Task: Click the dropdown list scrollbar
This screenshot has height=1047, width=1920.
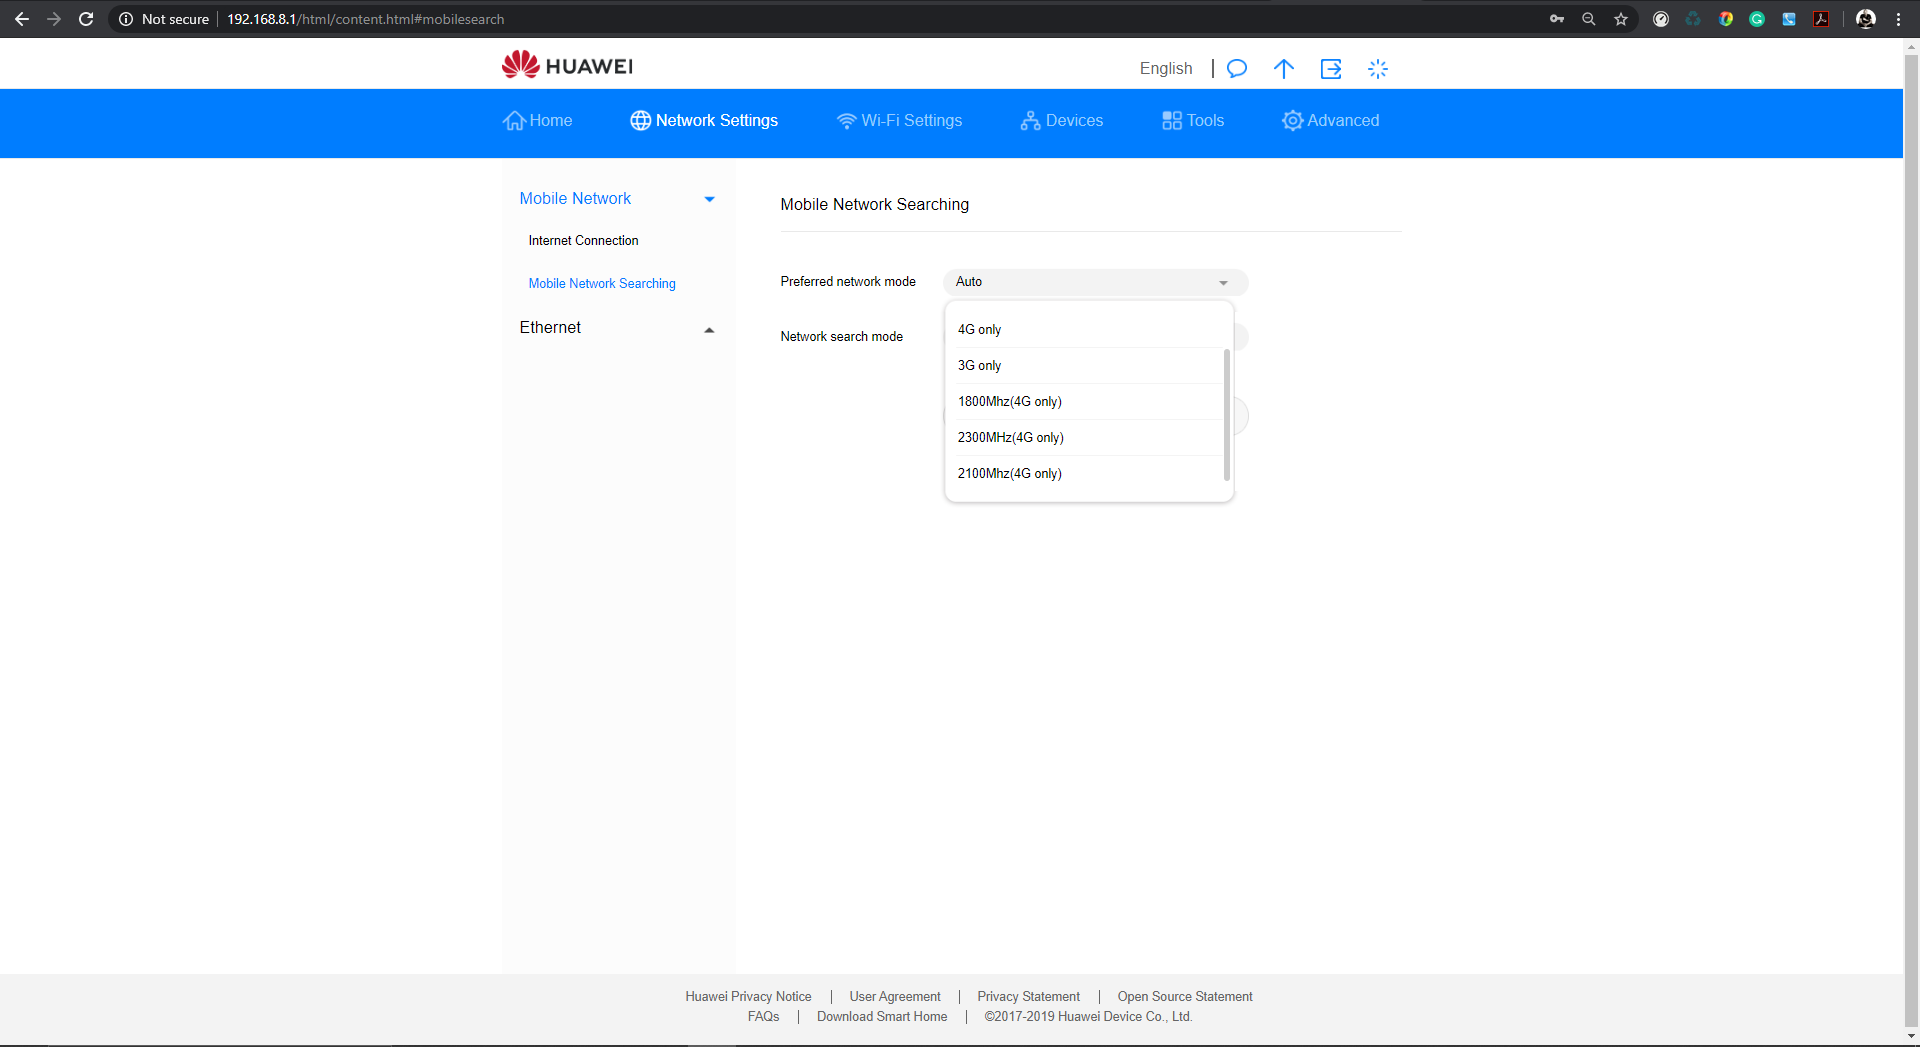Action: tap(1227, 414)
